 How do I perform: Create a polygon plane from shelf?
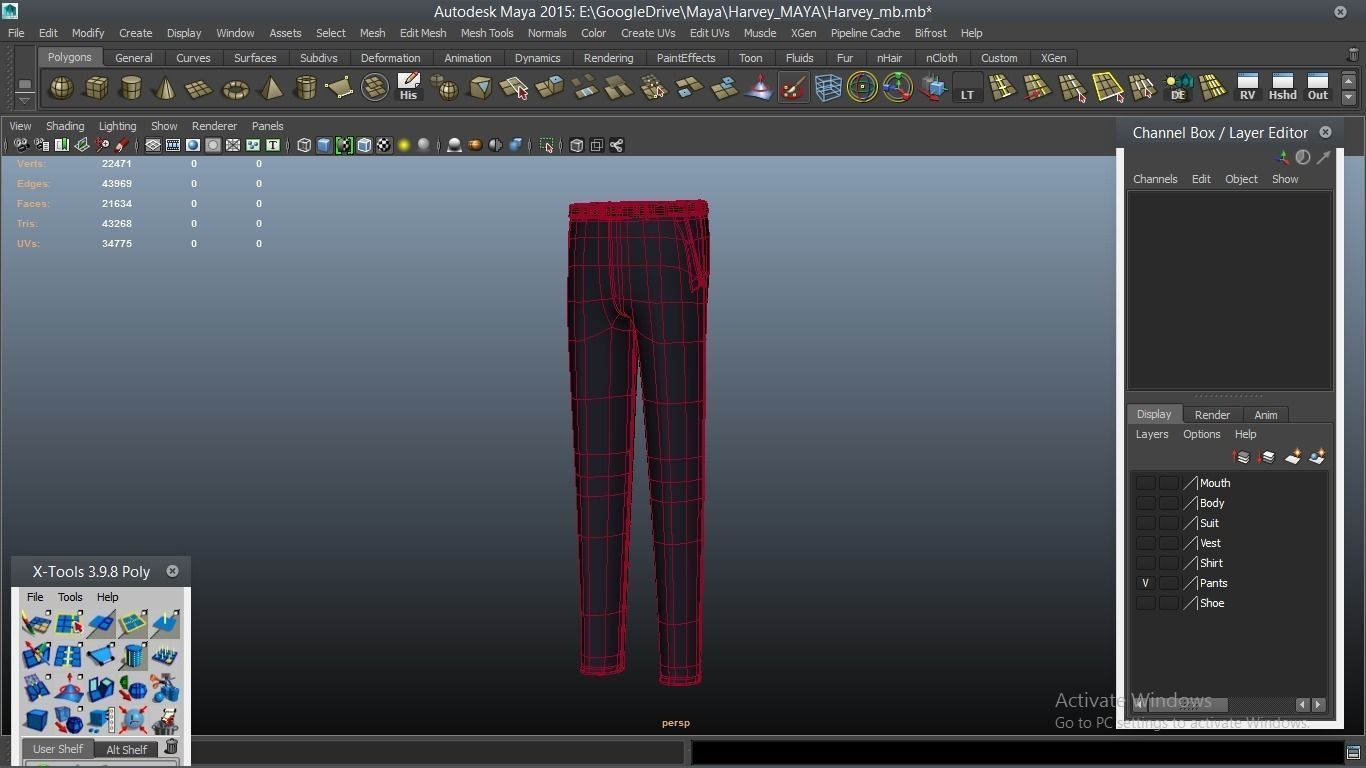(x=200, y=88)
